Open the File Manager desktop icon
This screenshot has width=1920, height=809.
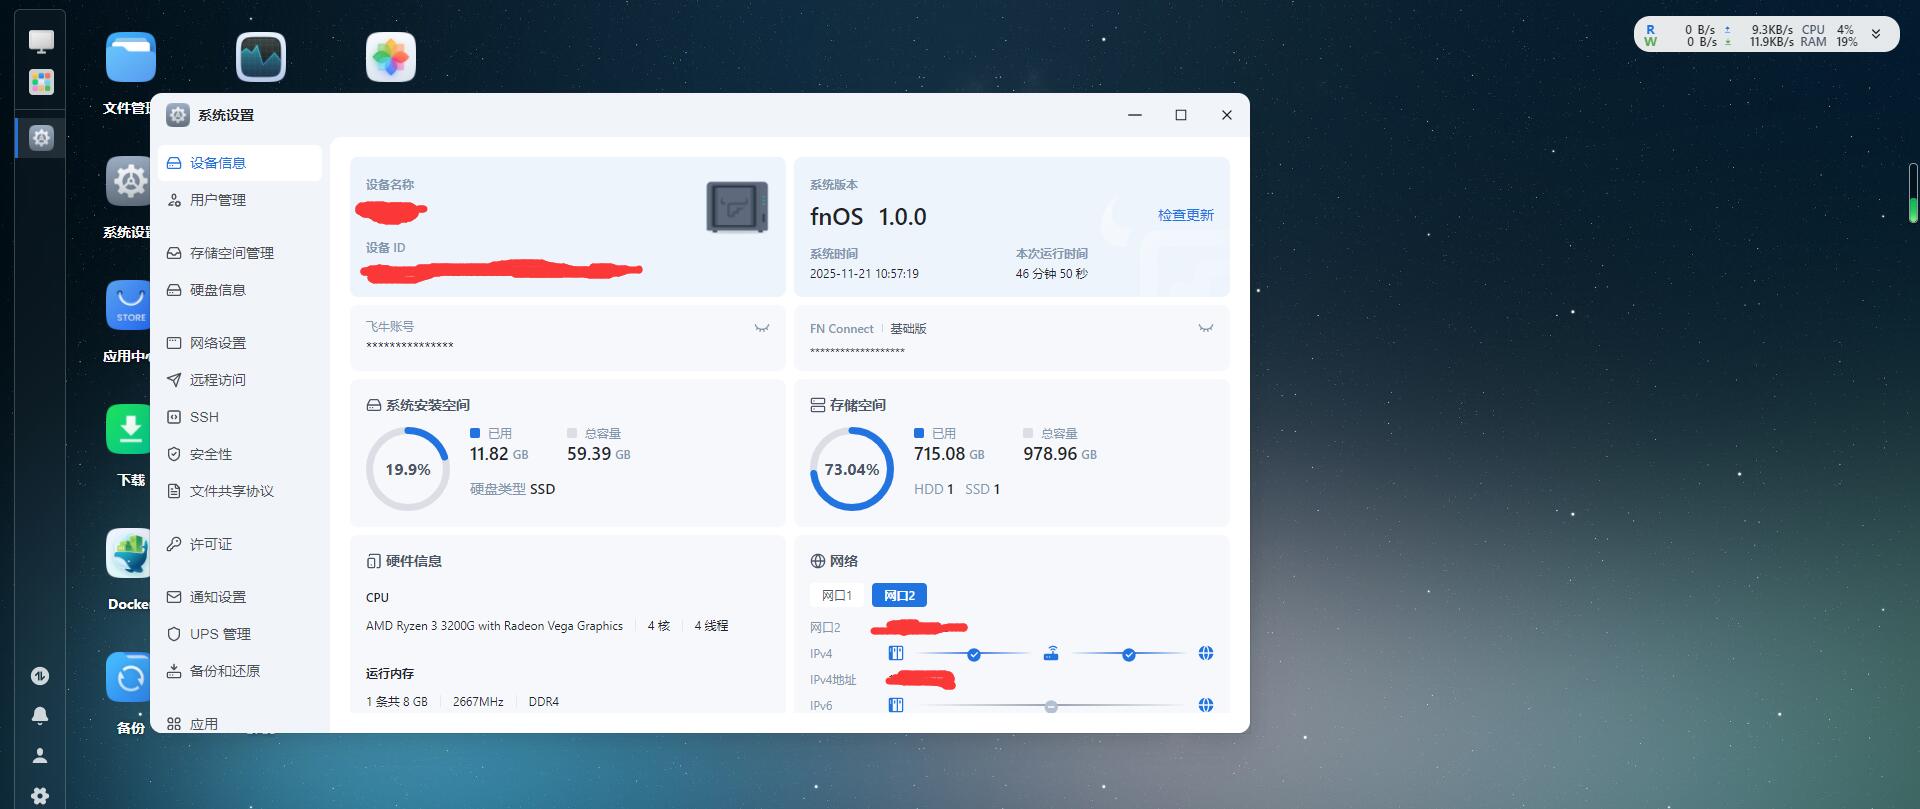pos(131,57)
